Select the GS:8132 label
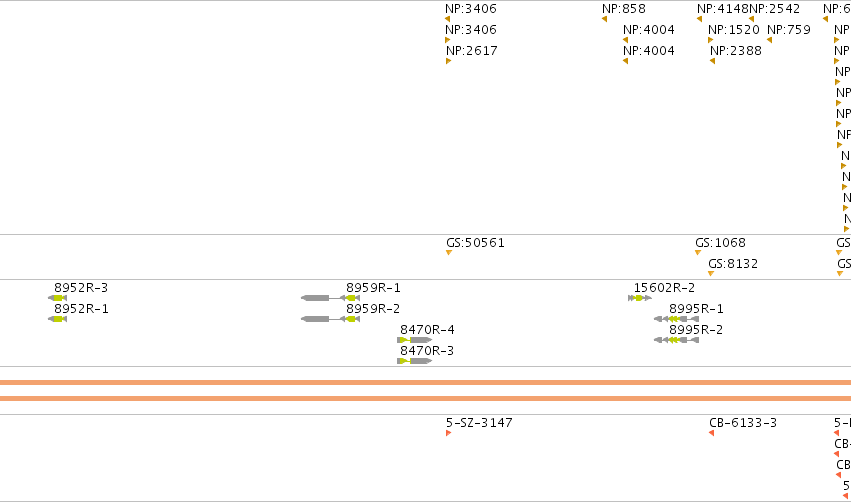 click(x=733, y=264)
